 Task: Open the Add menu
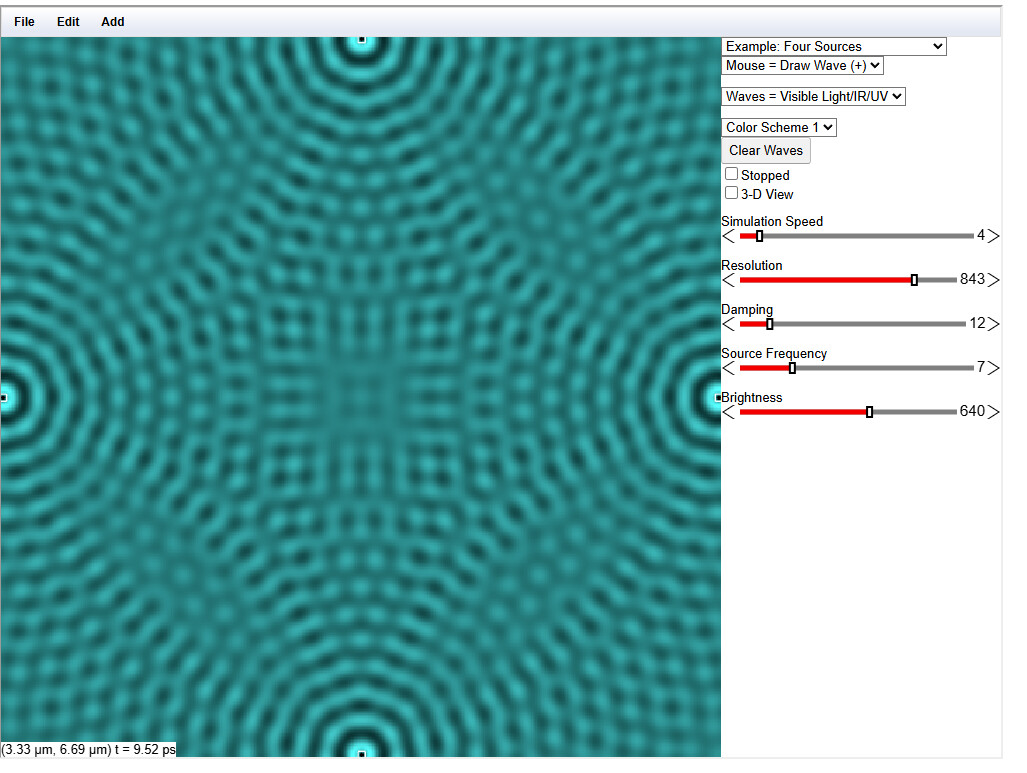pyautogui.click(x=112, y=21)
